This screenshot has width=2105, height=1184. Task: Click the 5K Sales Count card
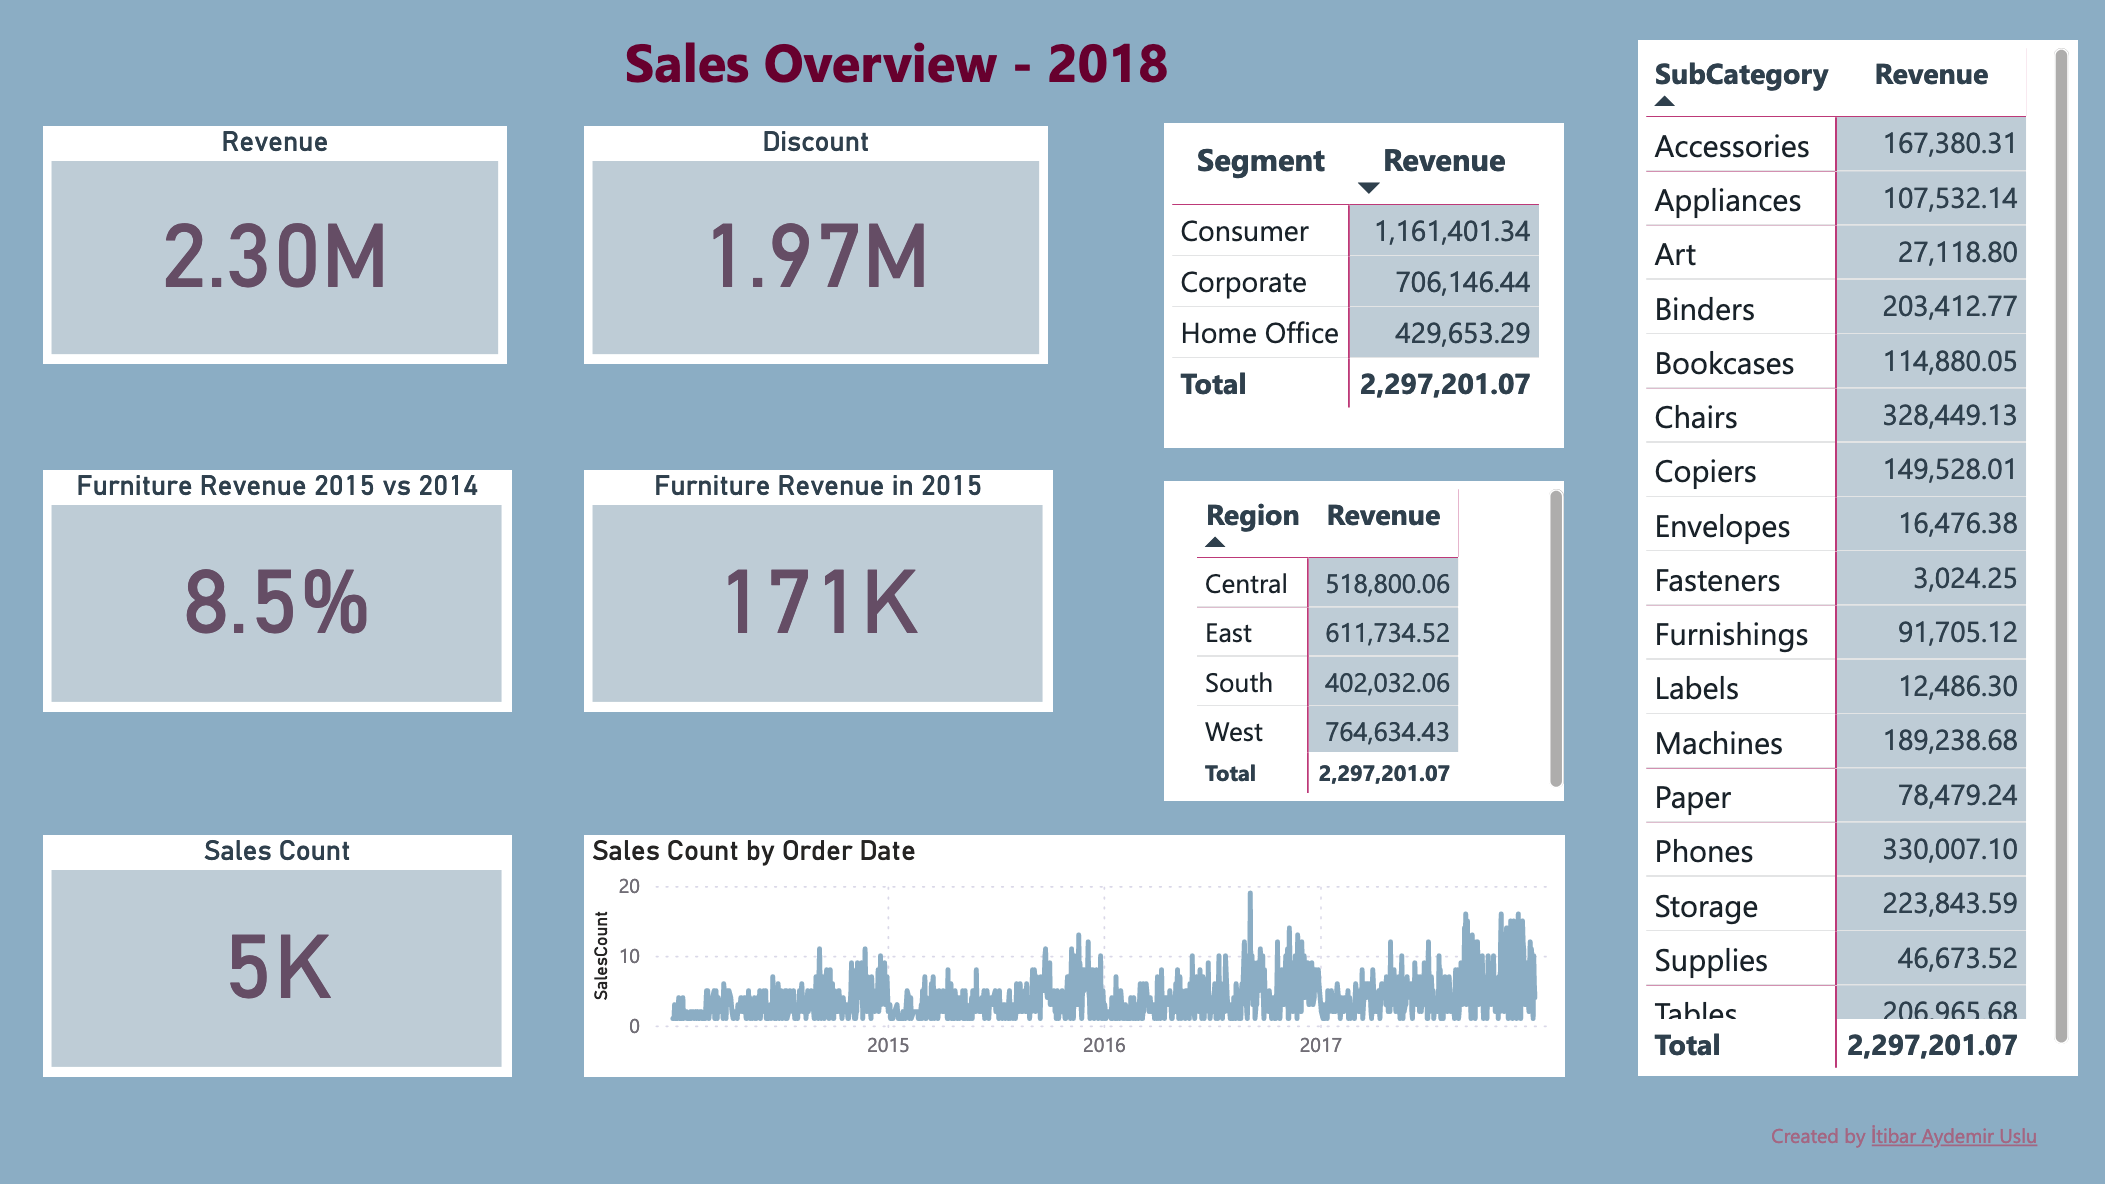tap(277, 967)
